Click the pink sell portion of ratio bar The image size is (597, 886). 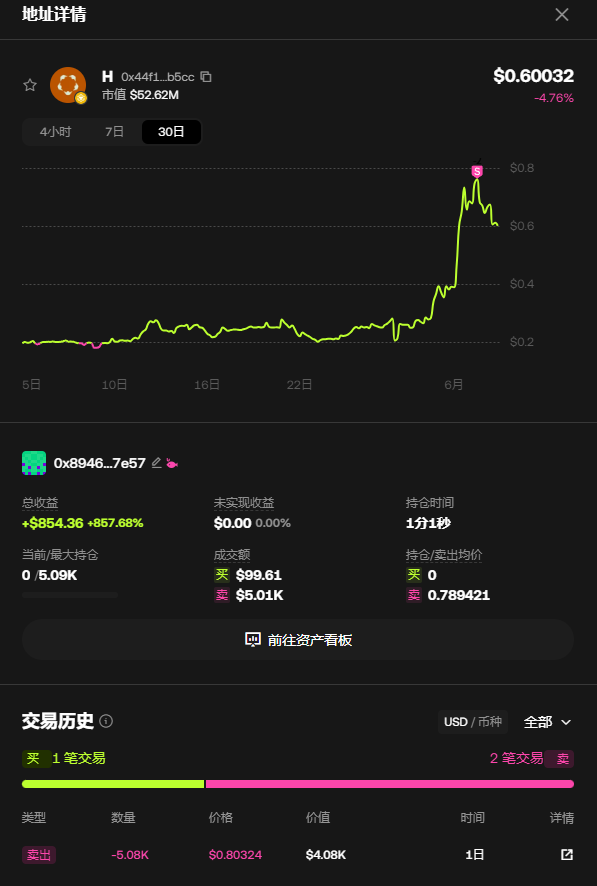click(390, 784)
